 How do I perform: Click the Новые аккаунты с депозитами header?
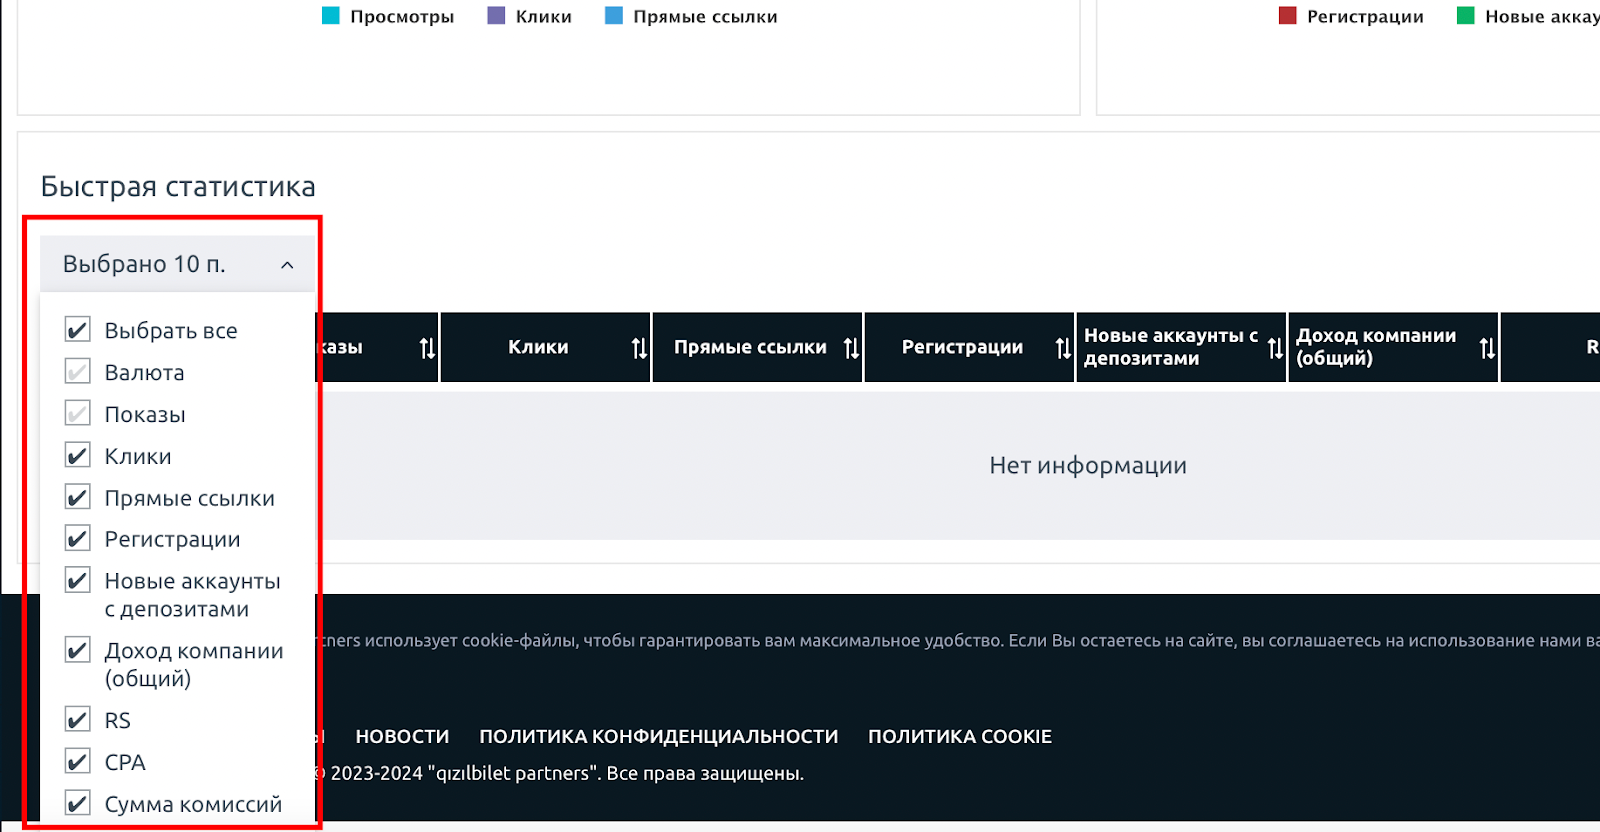tap(1181, 347)
